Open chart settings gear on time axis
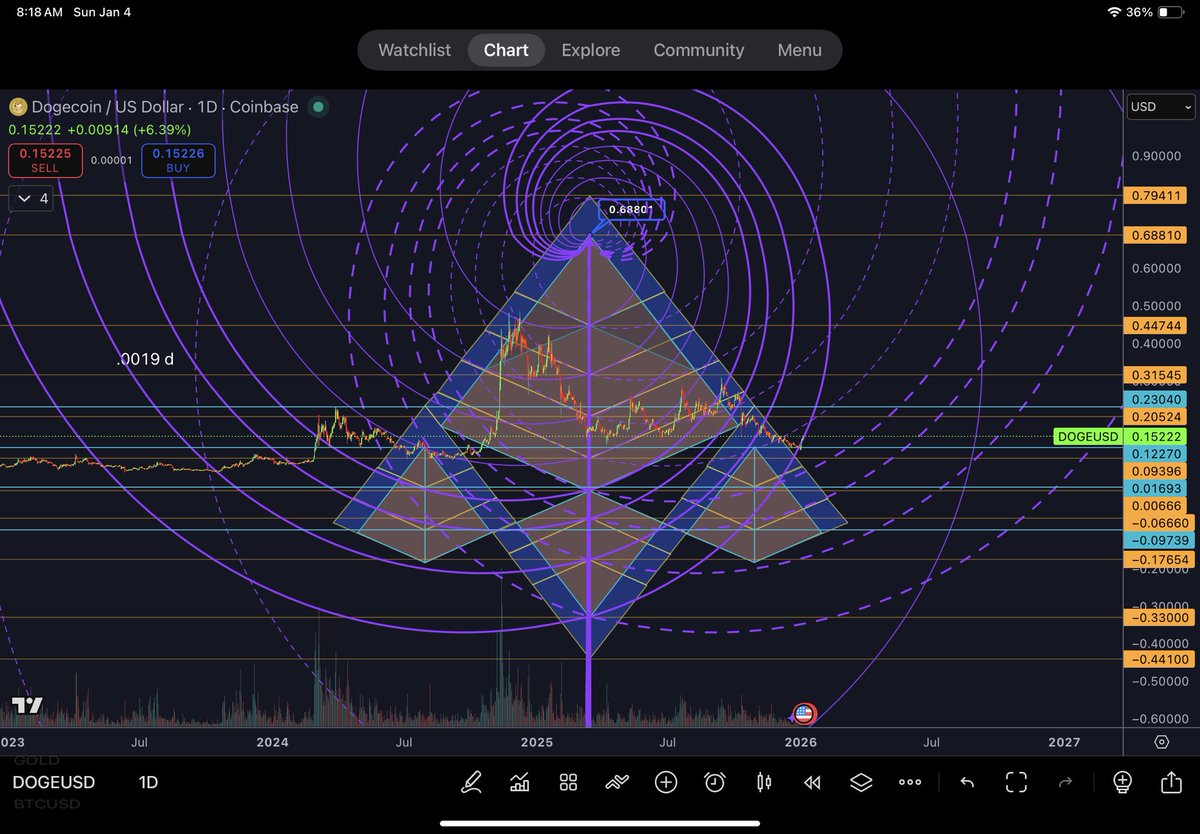The image size is (1200, 834). pyautogui.click(x=1162, y=742)
